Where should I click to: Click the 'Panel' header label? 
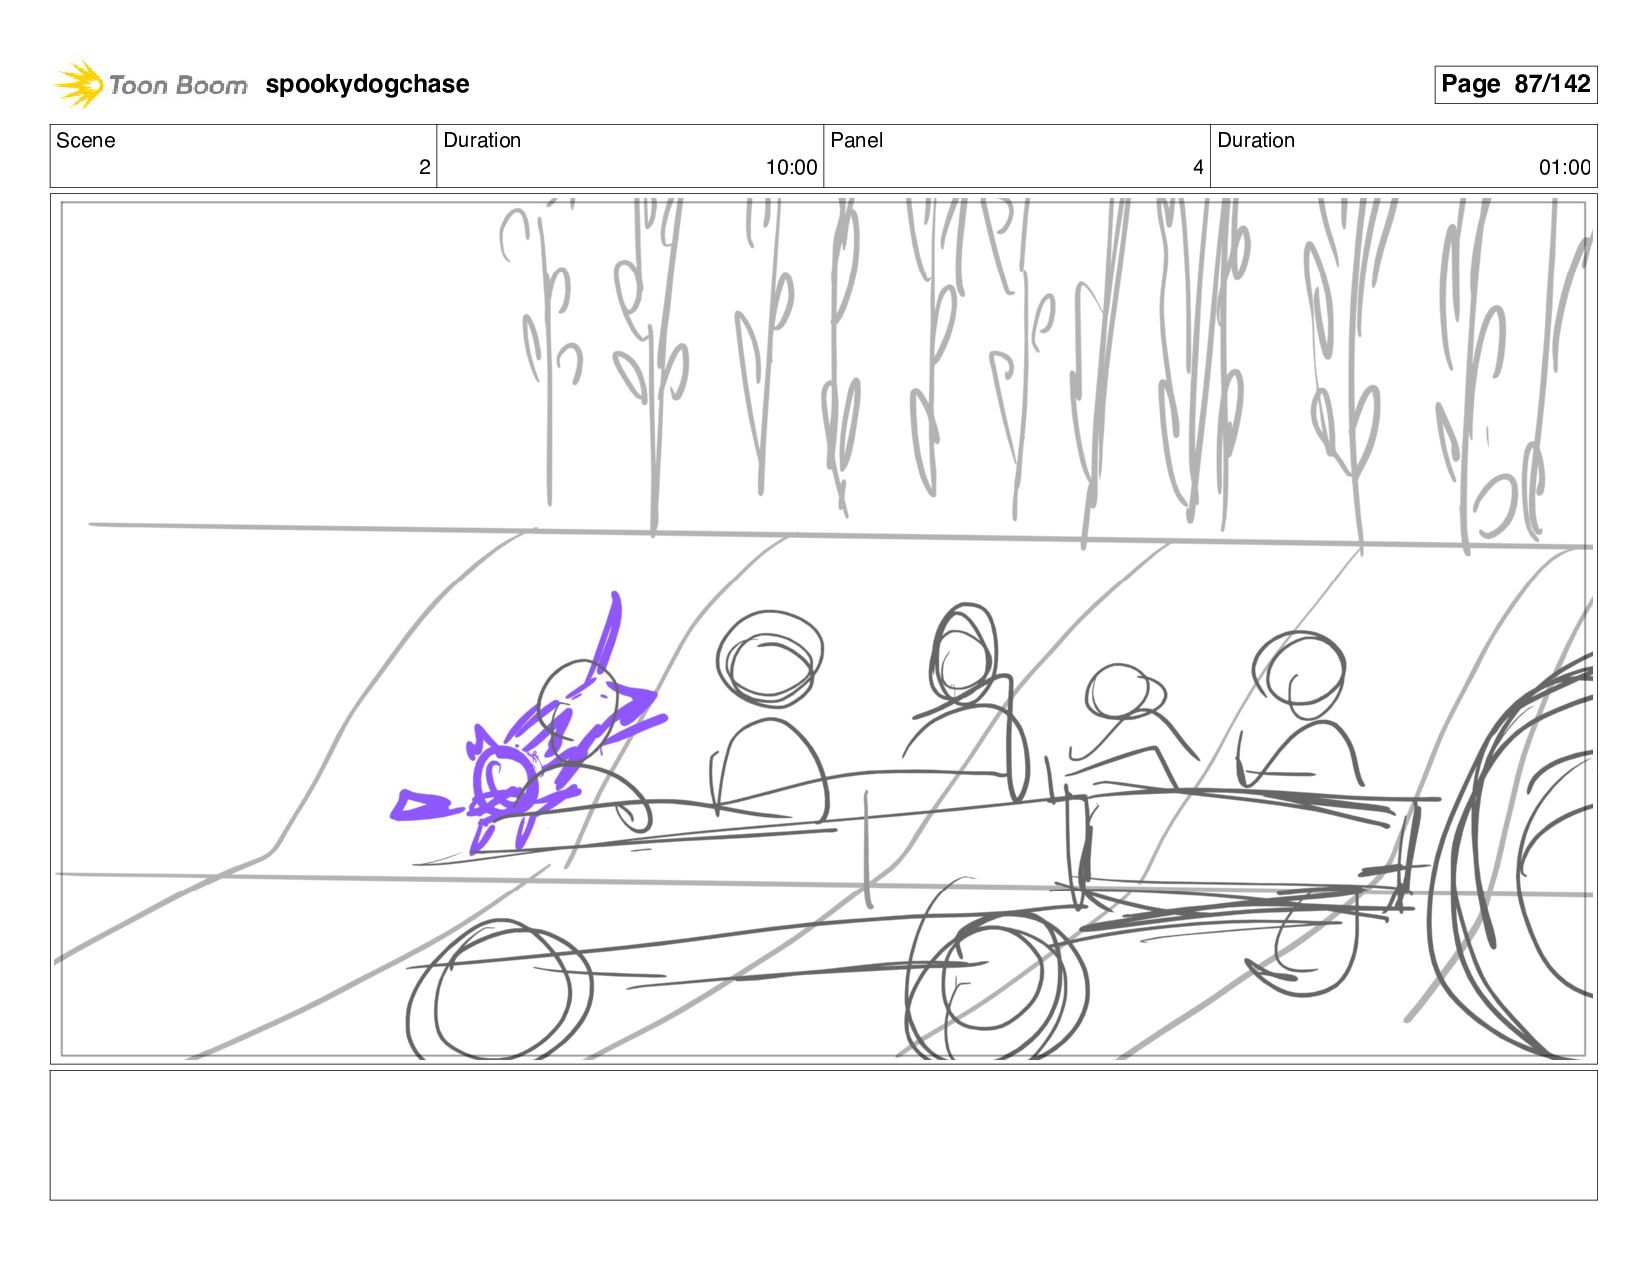click(x=857, y=140)
